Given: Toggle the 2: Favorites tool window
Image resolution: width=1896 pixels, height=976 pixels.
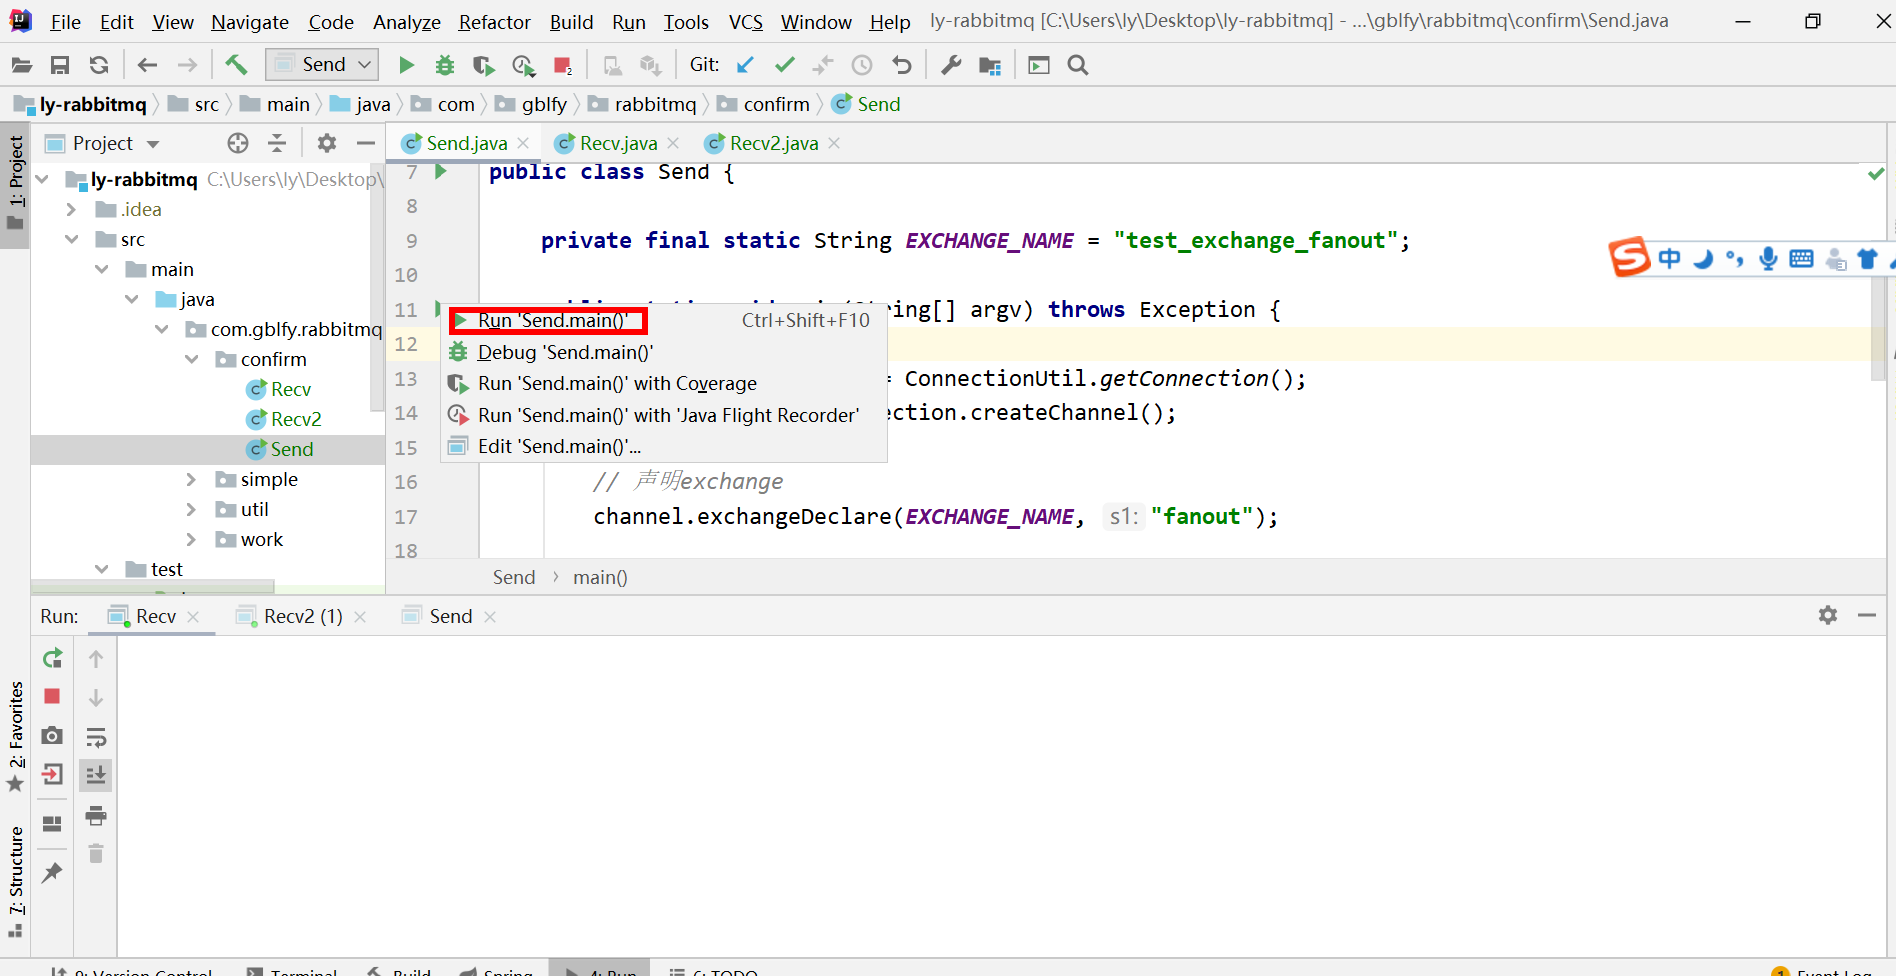Looking at the screenshot, I should (15, 736).
